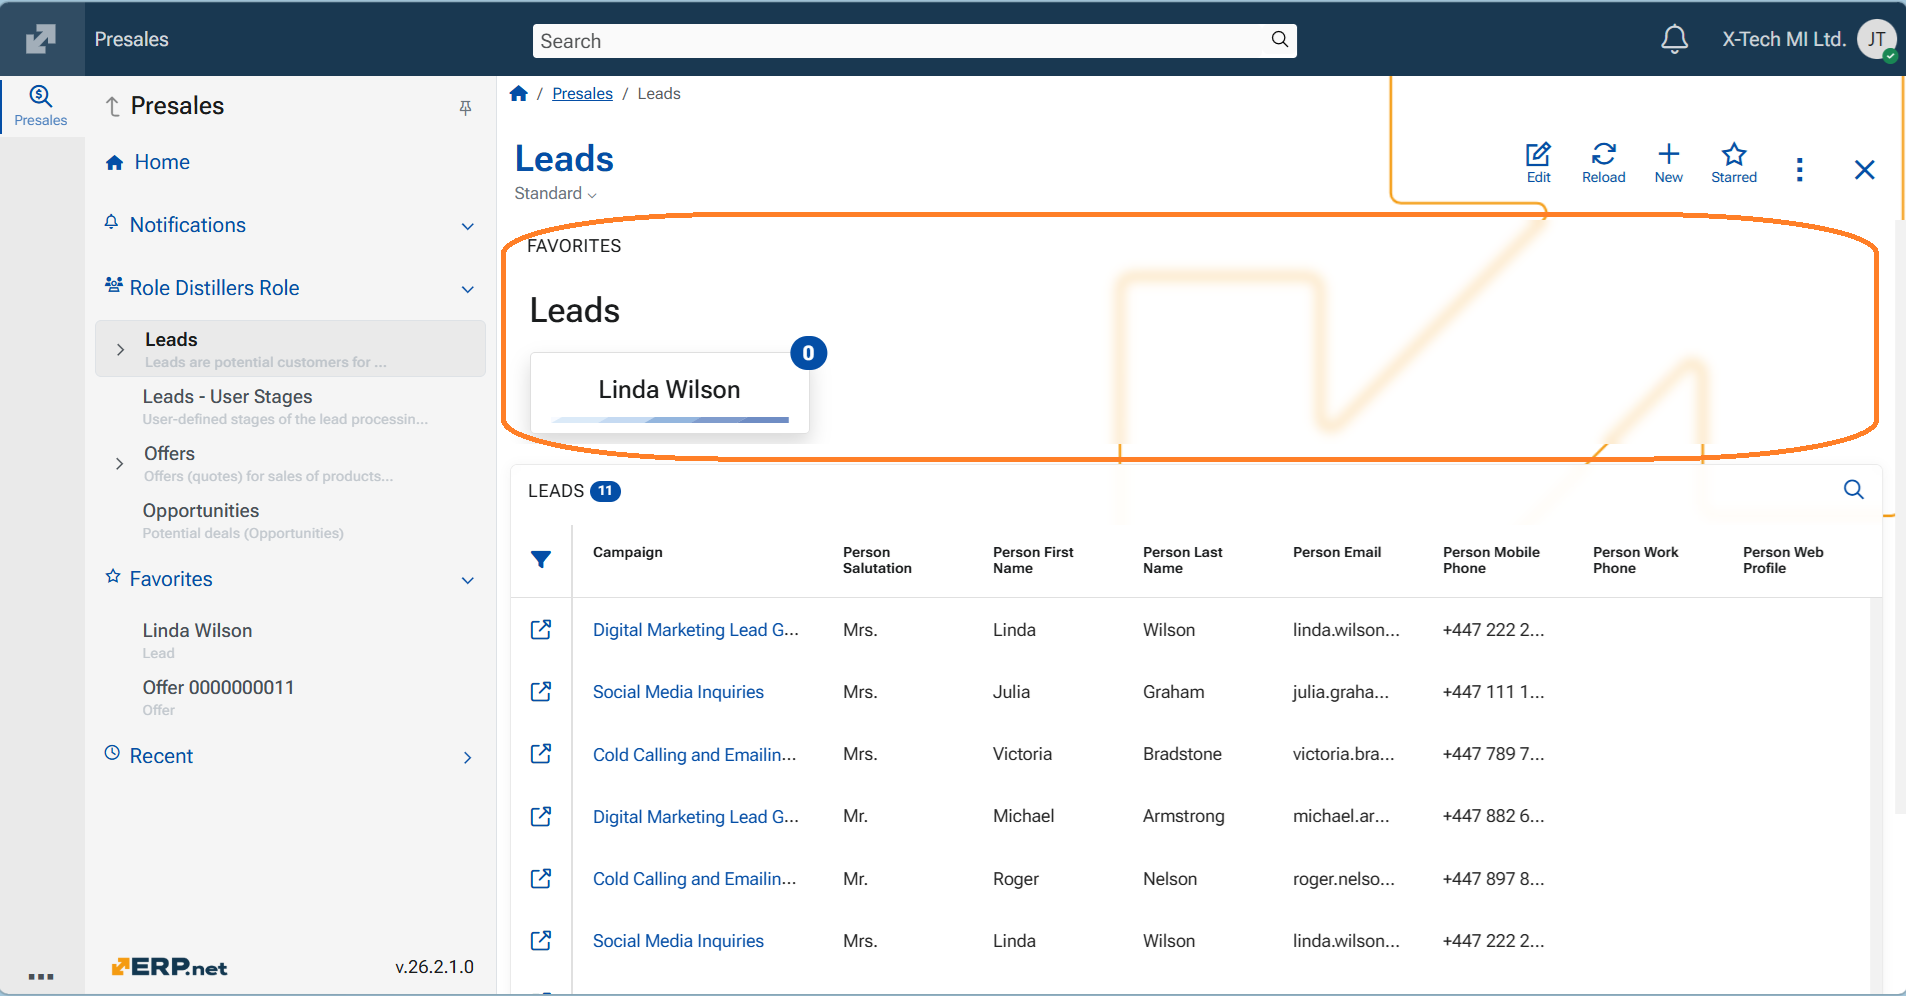Click into the top Search field
1906x996 pixels.
[x=900, y=41]
